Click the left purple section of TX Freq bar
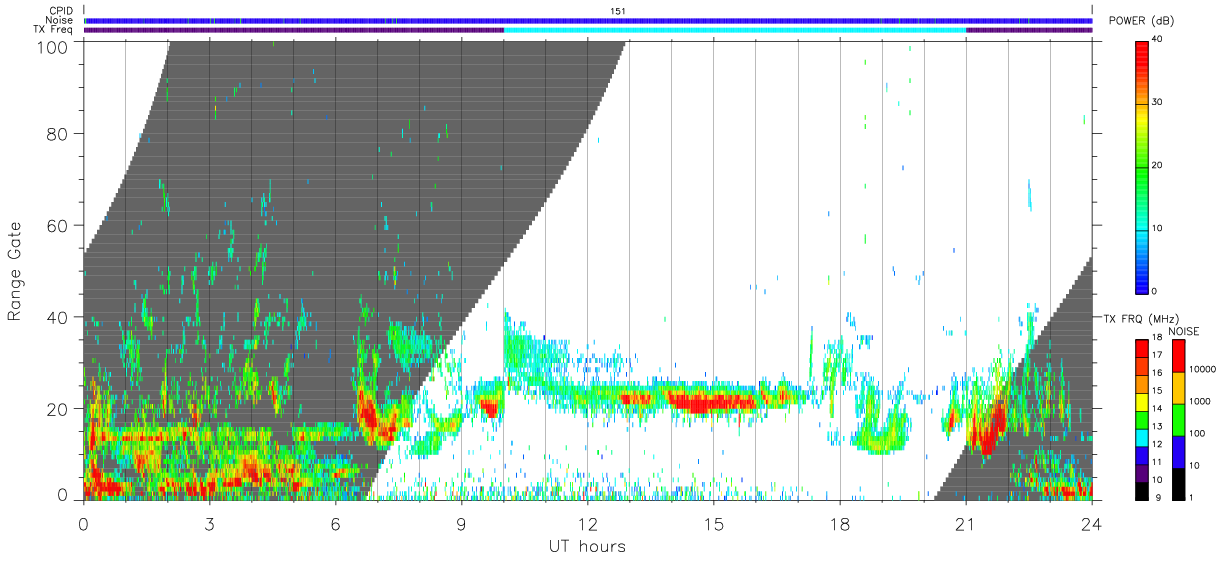The image size is (1228, 567). point(294,30)
